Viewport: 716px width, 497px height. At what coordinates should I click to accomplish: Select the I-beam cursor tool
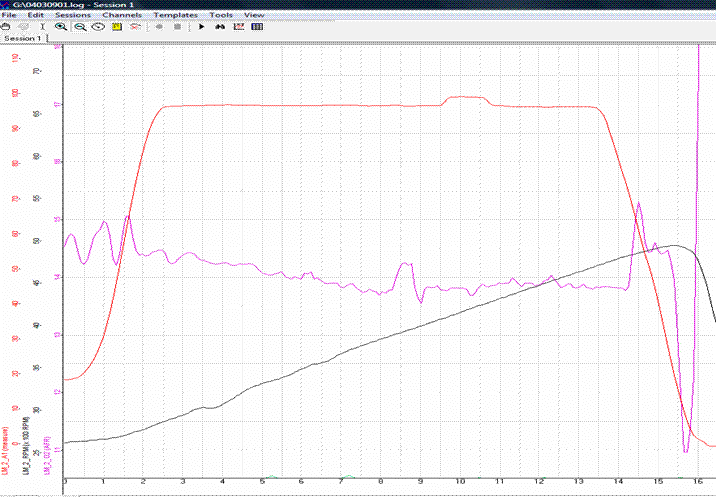[x=41, y=27]
